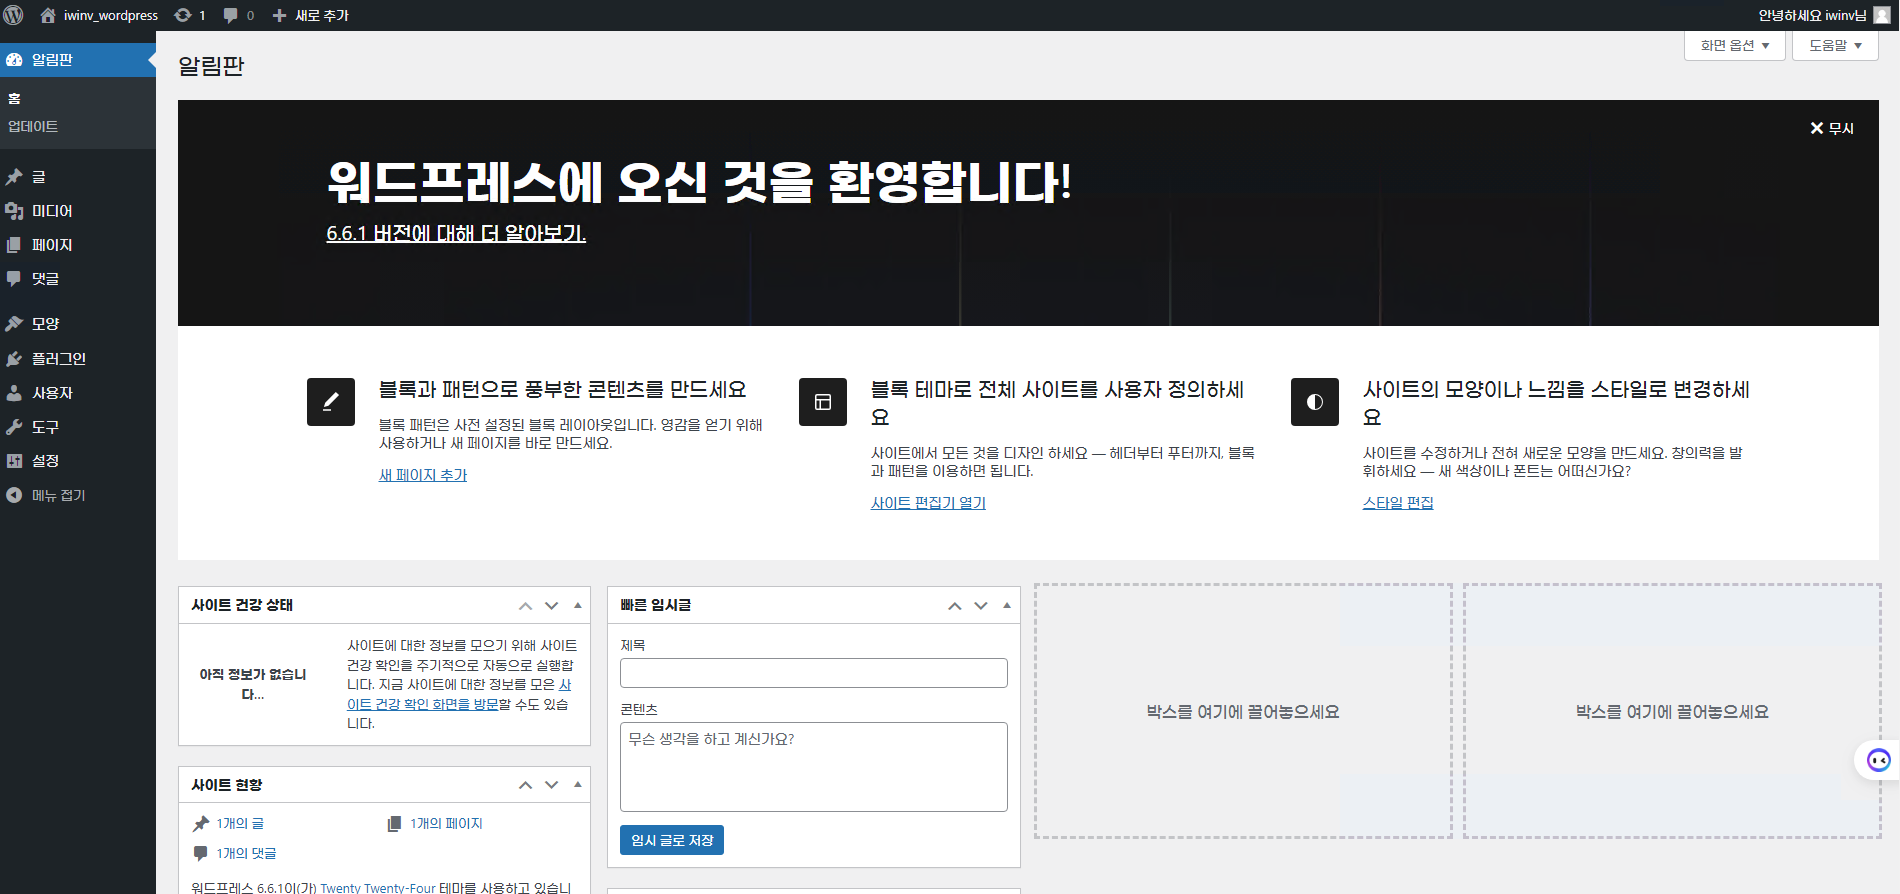Click the layout block theme icon
The width and height of the screenshot is (1900, 894).
(823, 402)
